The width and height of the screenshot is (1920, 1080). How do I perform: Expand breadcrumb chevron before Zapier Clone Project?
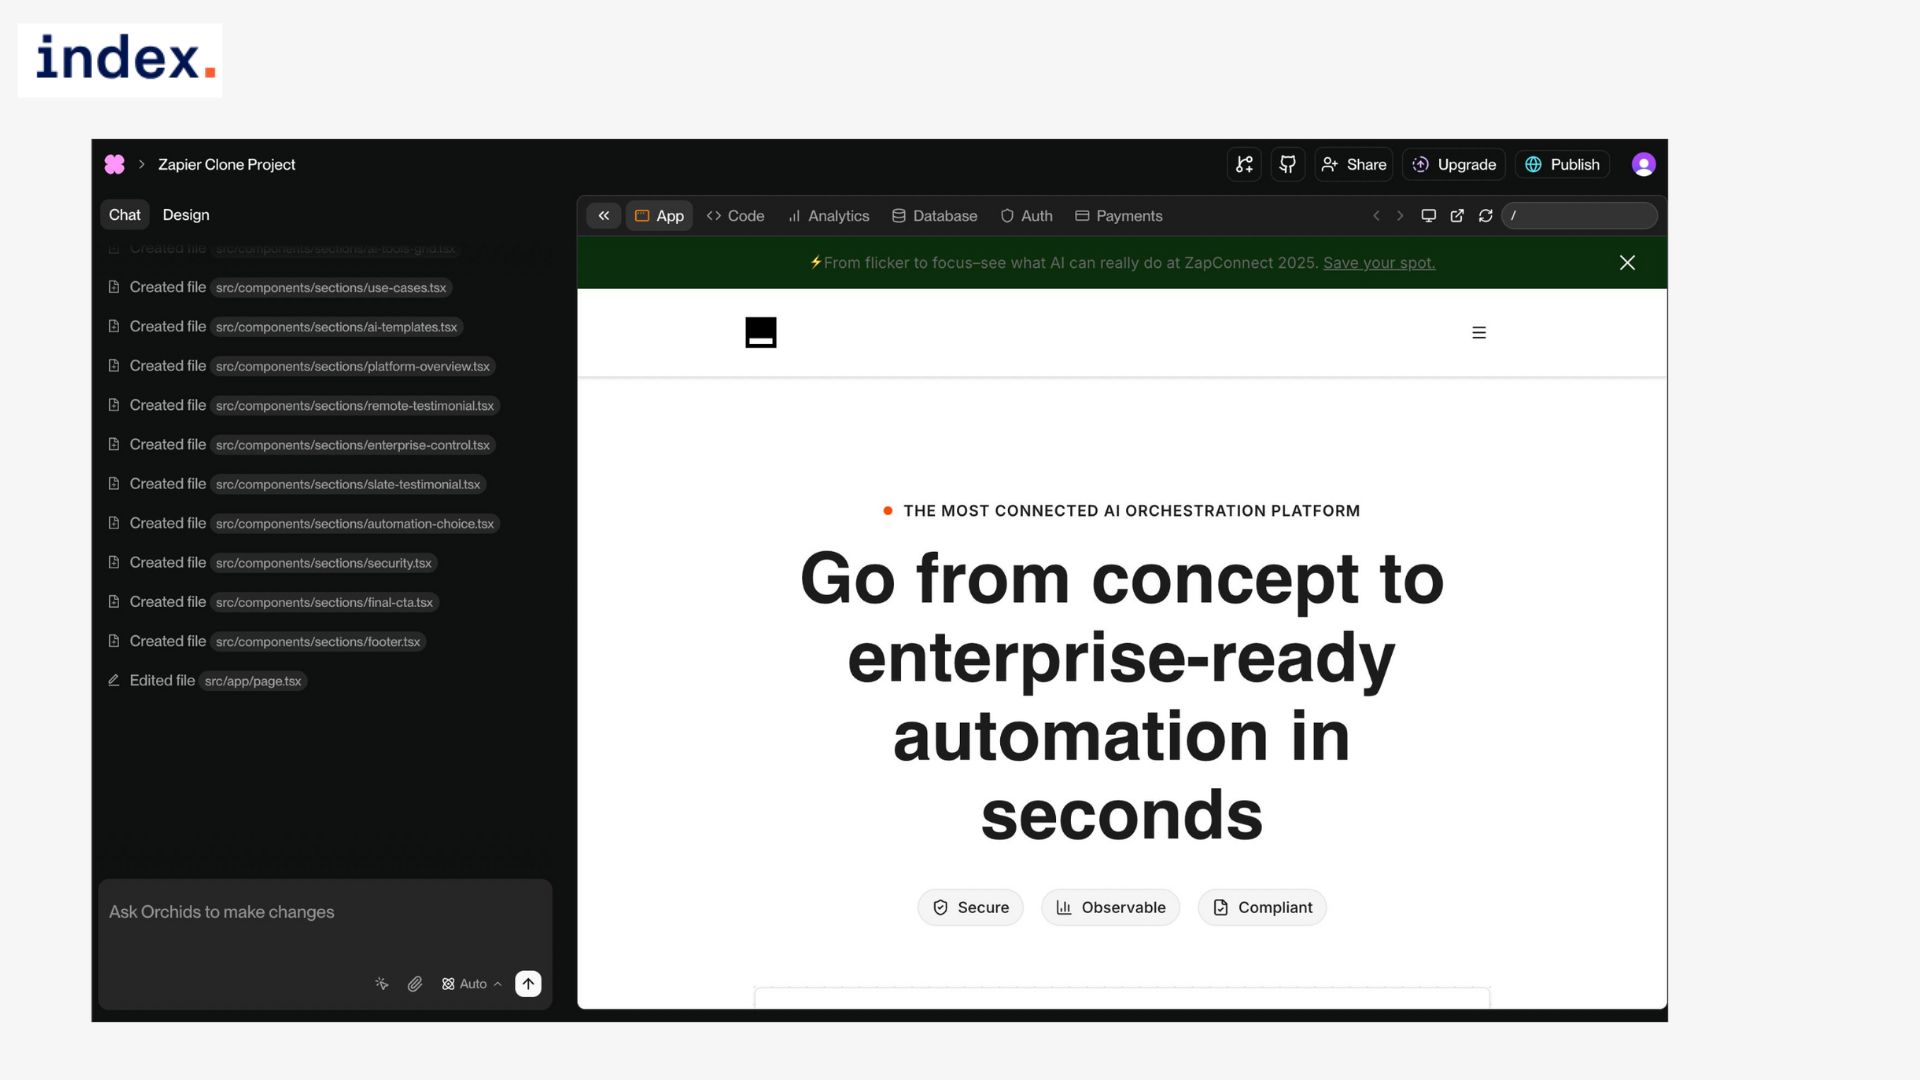142,164
